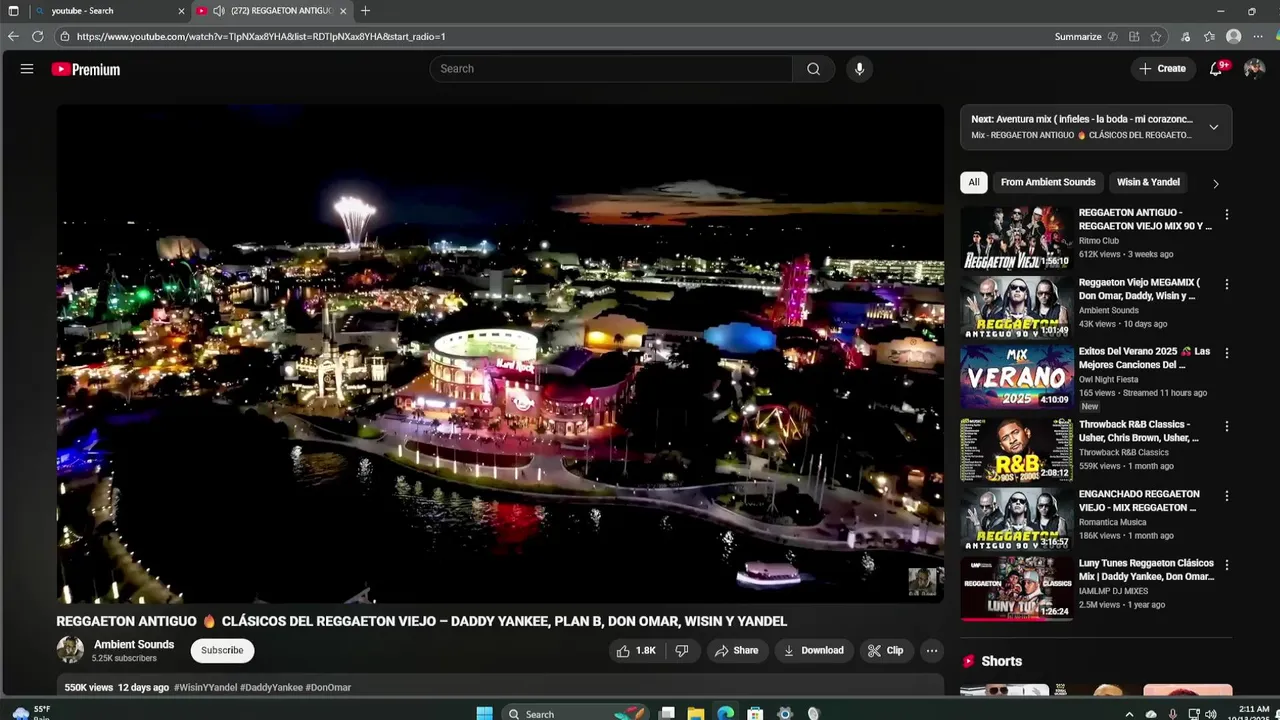Viewport: 1280px width, 720px height.
Task: Click the video player area
Action: click(x=500, y=354)
